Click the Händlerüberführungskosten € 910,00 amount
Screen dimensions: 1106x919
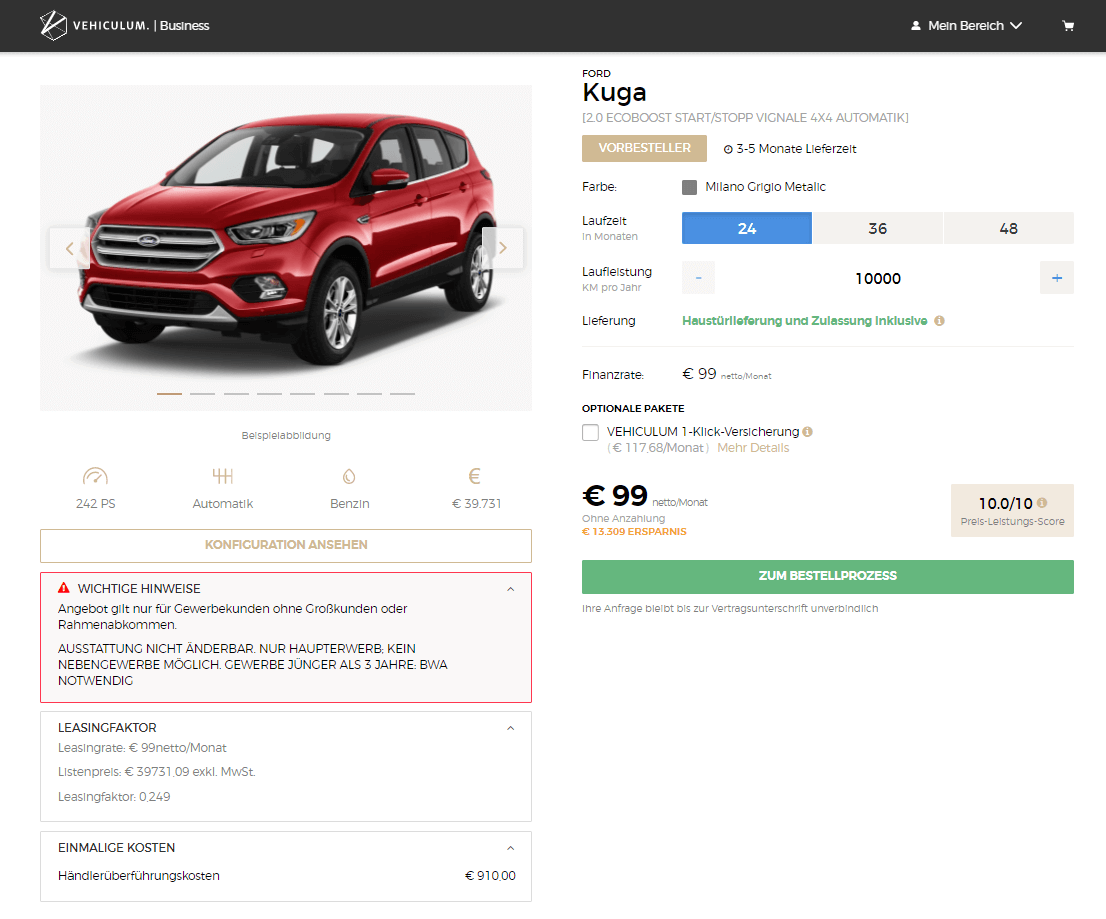490,876
